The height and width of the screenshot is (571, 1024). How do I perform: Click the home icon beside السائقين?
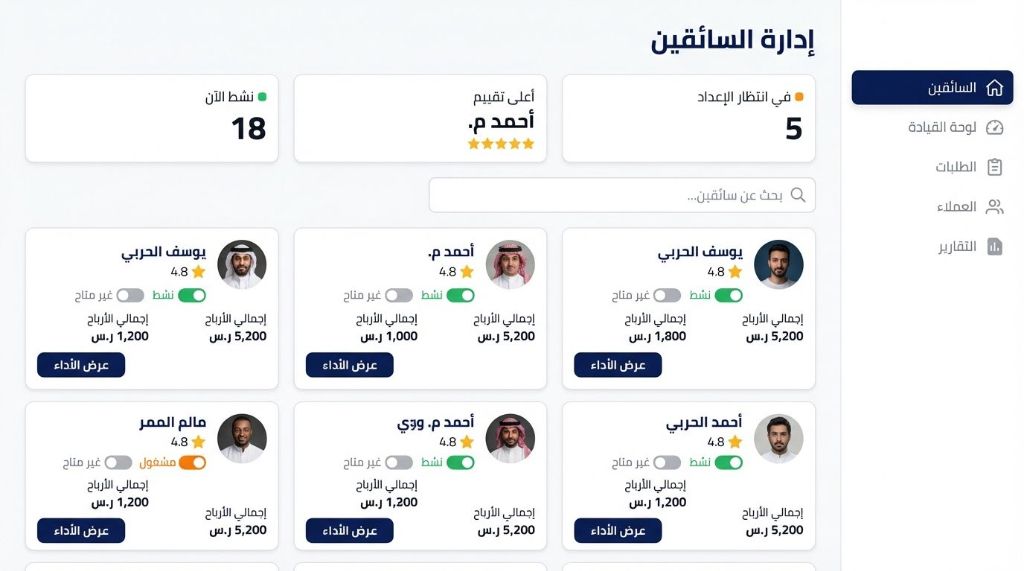[994, 88]
